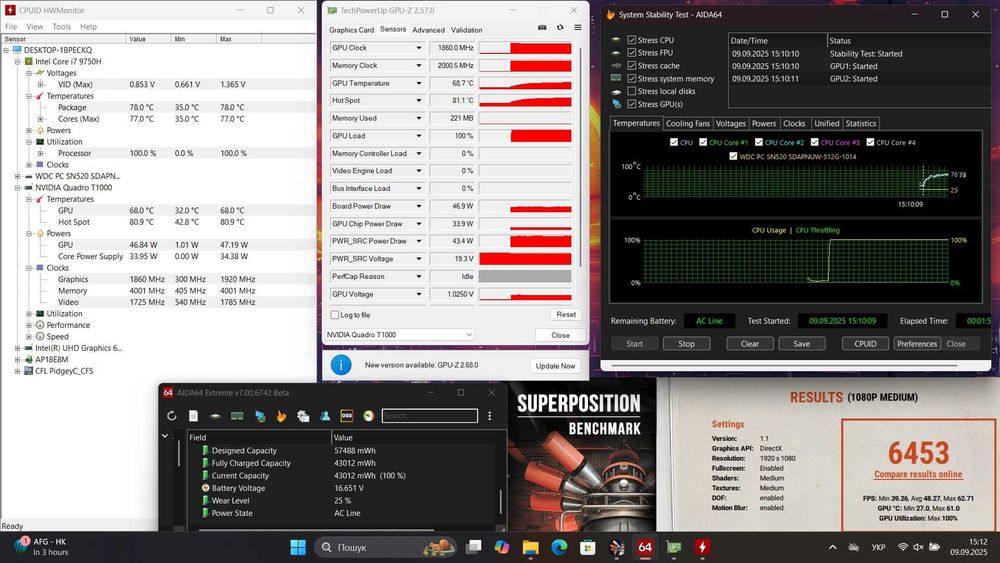
Task: Click the AIDA64 Extreme vertical scrollbar
Action: tap(501, 502)
